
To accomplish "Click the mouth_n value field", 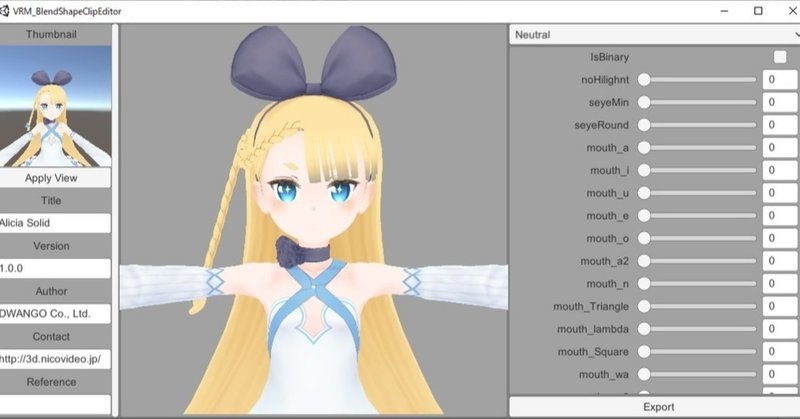I will point(780,284).
